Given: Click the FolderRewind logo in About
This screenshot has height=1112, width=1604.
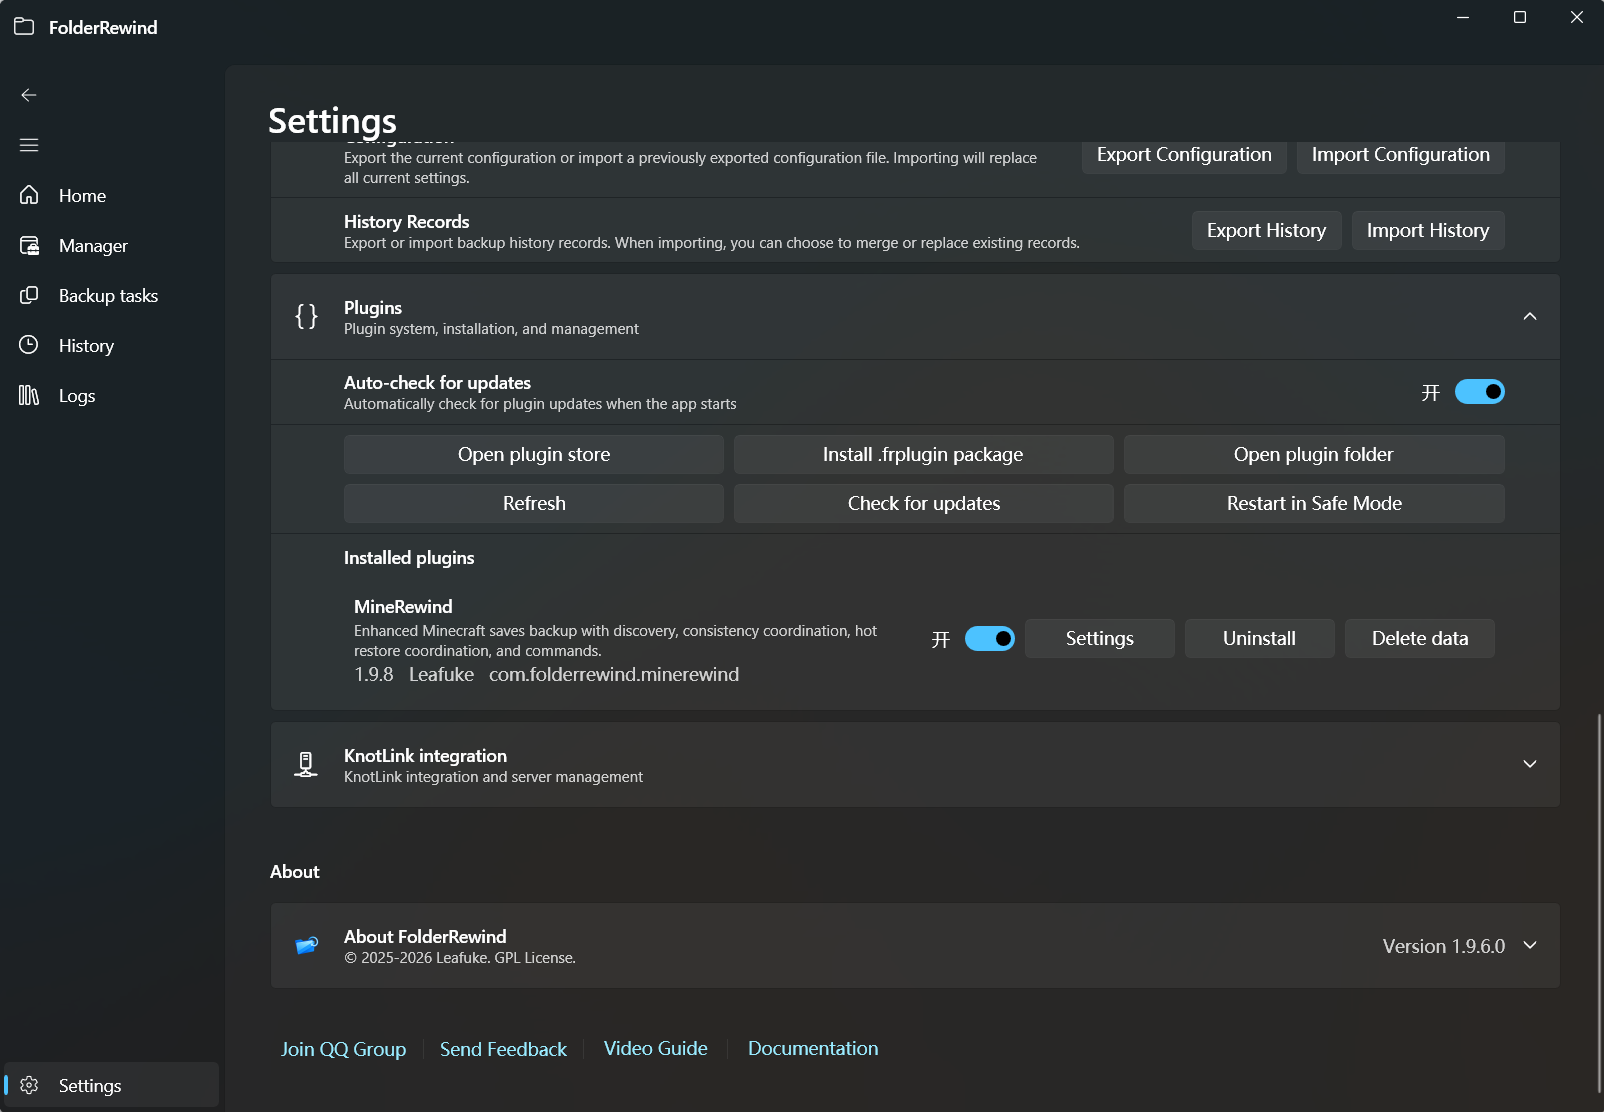Looking at the screenshot, I should click(306, 945).
